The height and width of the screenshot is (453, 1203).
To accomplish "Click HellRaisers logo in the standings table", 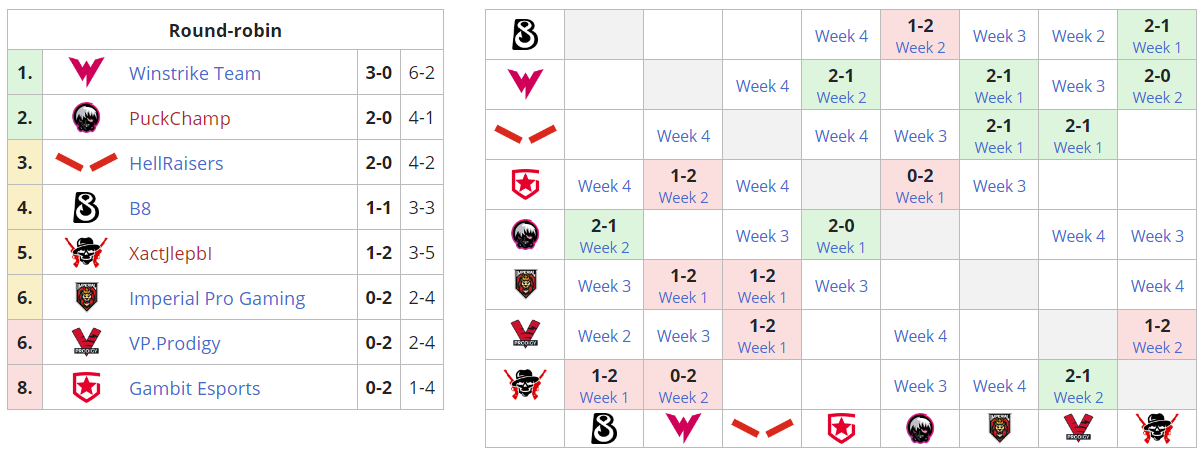I will pyautogui.click(x=86, y=163).
